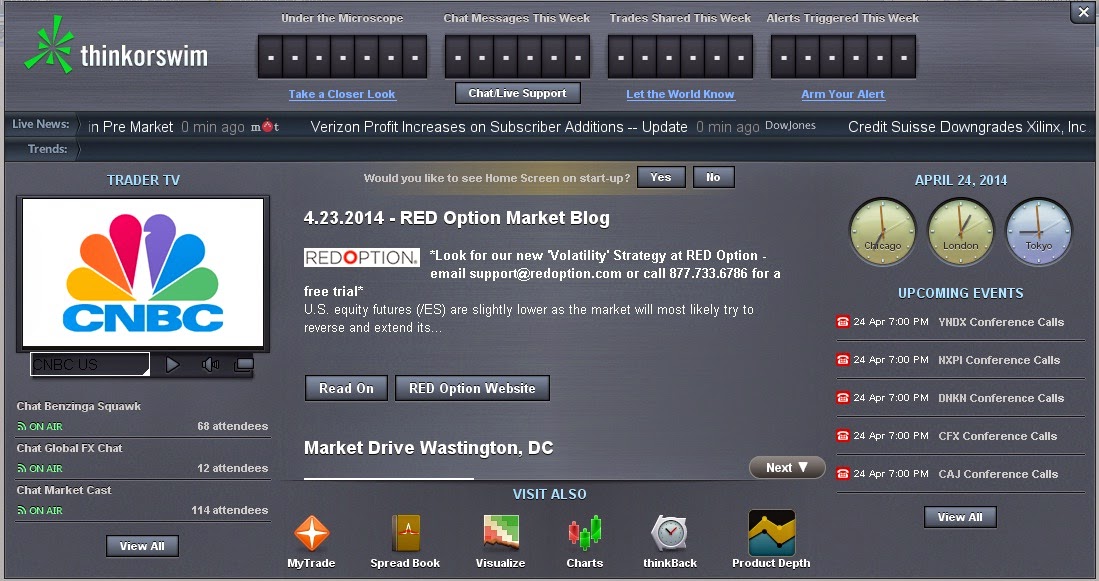The image size is (1099, 581).
Task: Click the 68 attendees count
Action: coord(233,426)
